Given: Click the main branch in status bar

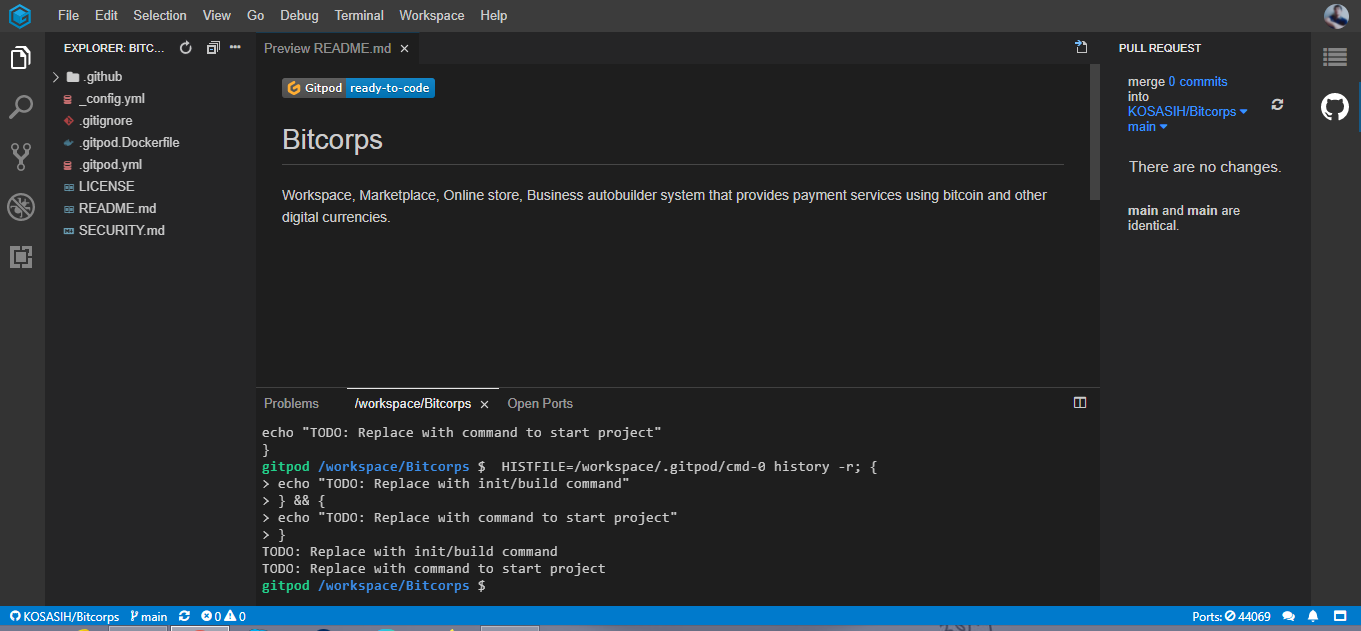Looking at the screenshot, I should click(148, 617).
